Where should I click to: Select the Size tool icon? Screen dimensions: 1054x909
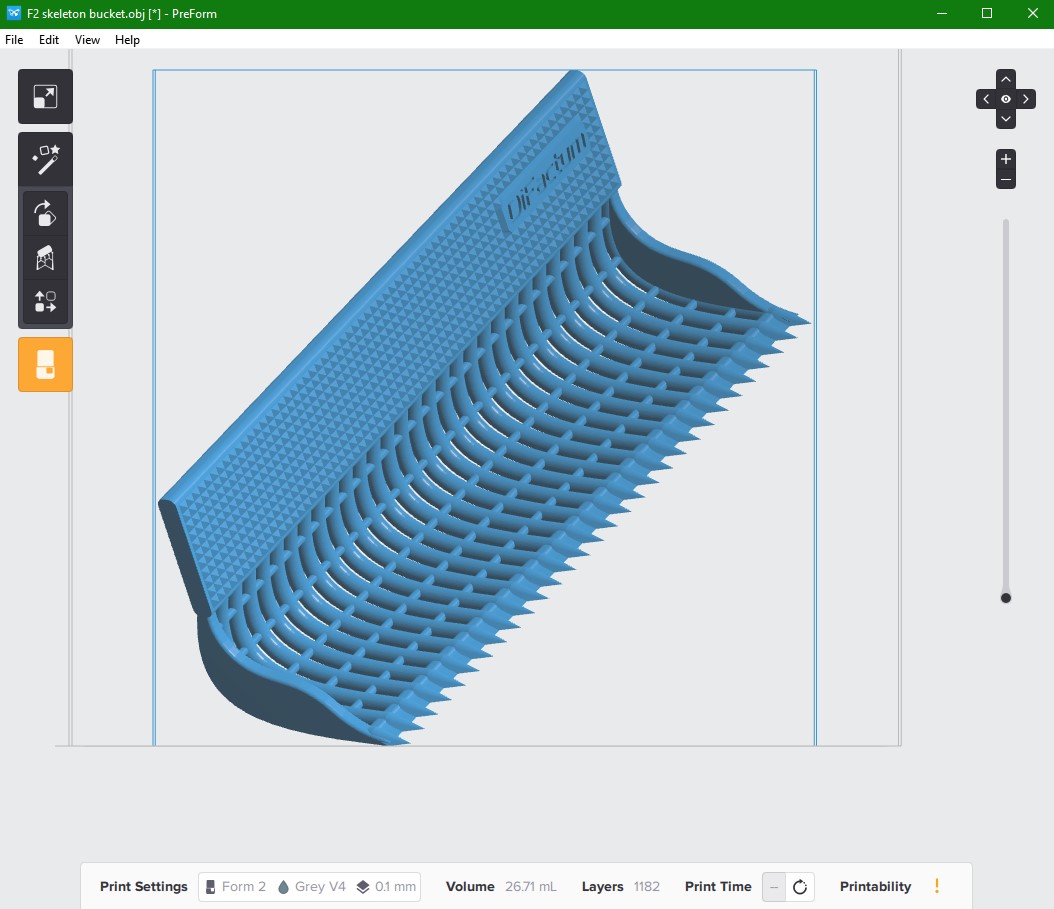tap(45, 96)
